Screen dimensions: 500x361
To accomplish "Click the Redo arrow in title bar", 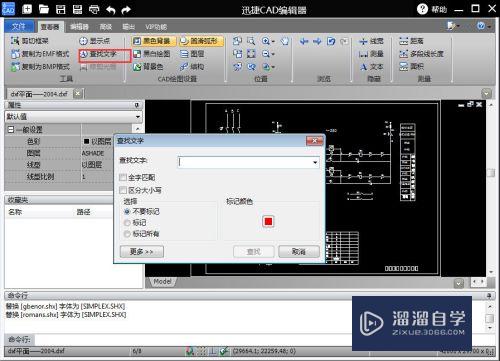I will [x=126, y=10].
